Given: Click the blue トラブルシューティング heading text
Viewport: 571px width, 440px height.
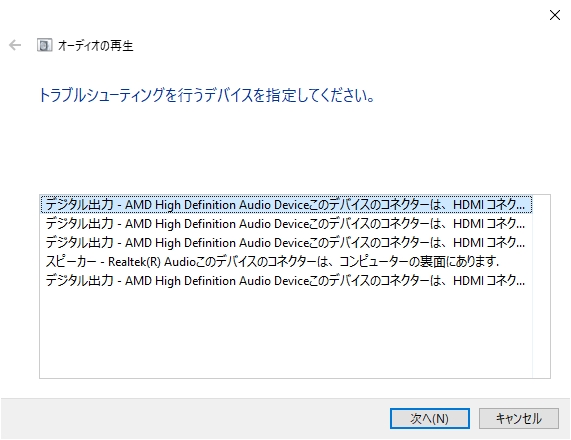Looking at the screenshot, I should click(206, 95).
